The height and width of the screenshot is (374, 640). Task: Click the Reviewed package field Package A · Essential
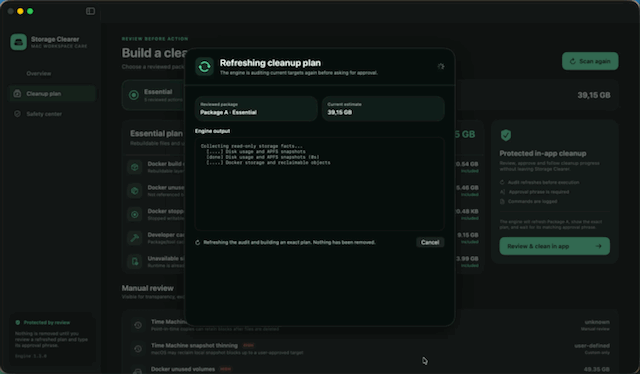click(x=256, y=109)
